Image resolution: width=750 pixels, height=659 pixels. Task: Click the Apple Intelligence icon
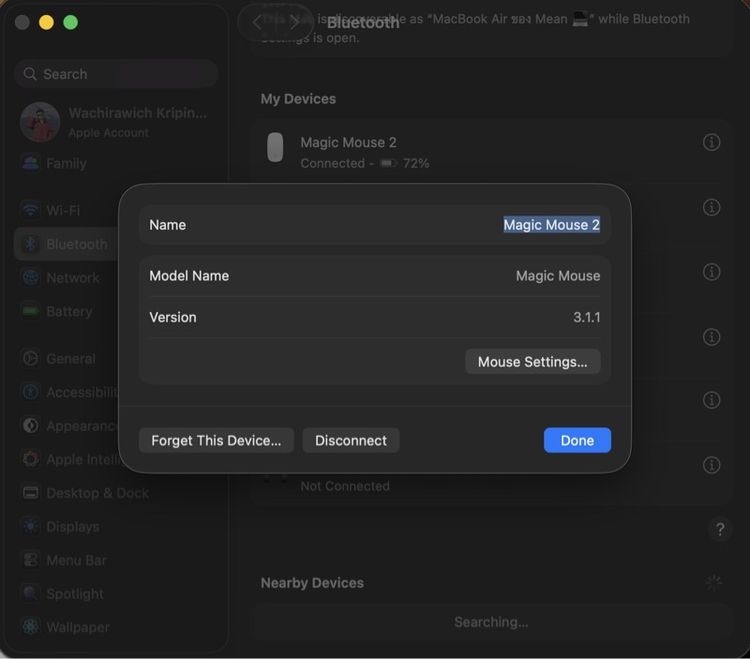(31, 459)
